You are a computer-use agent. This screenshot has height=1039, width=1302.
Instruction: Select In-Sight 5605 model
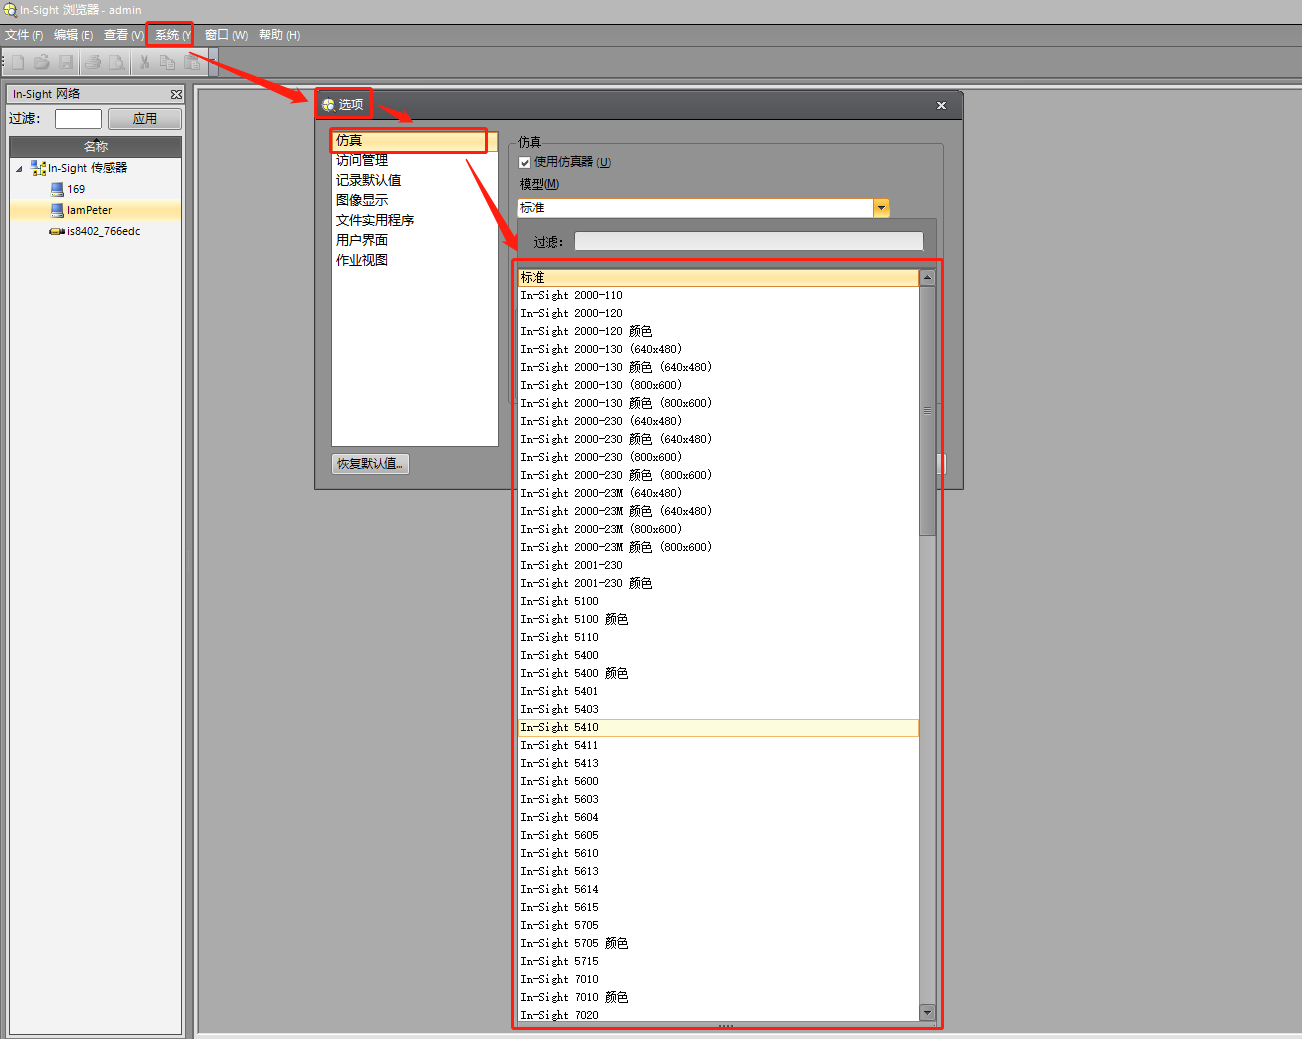click(x=718, y=836)
